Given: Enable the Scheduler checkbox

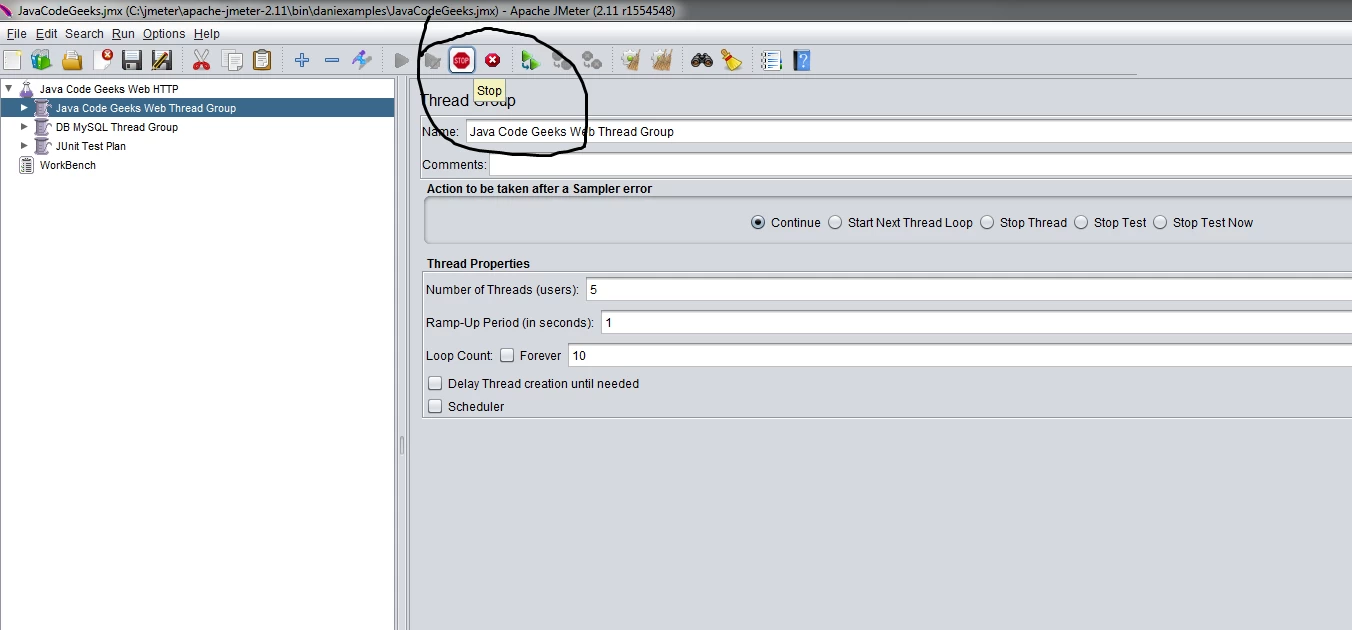Looking at the screenshot, I should 435,406.
